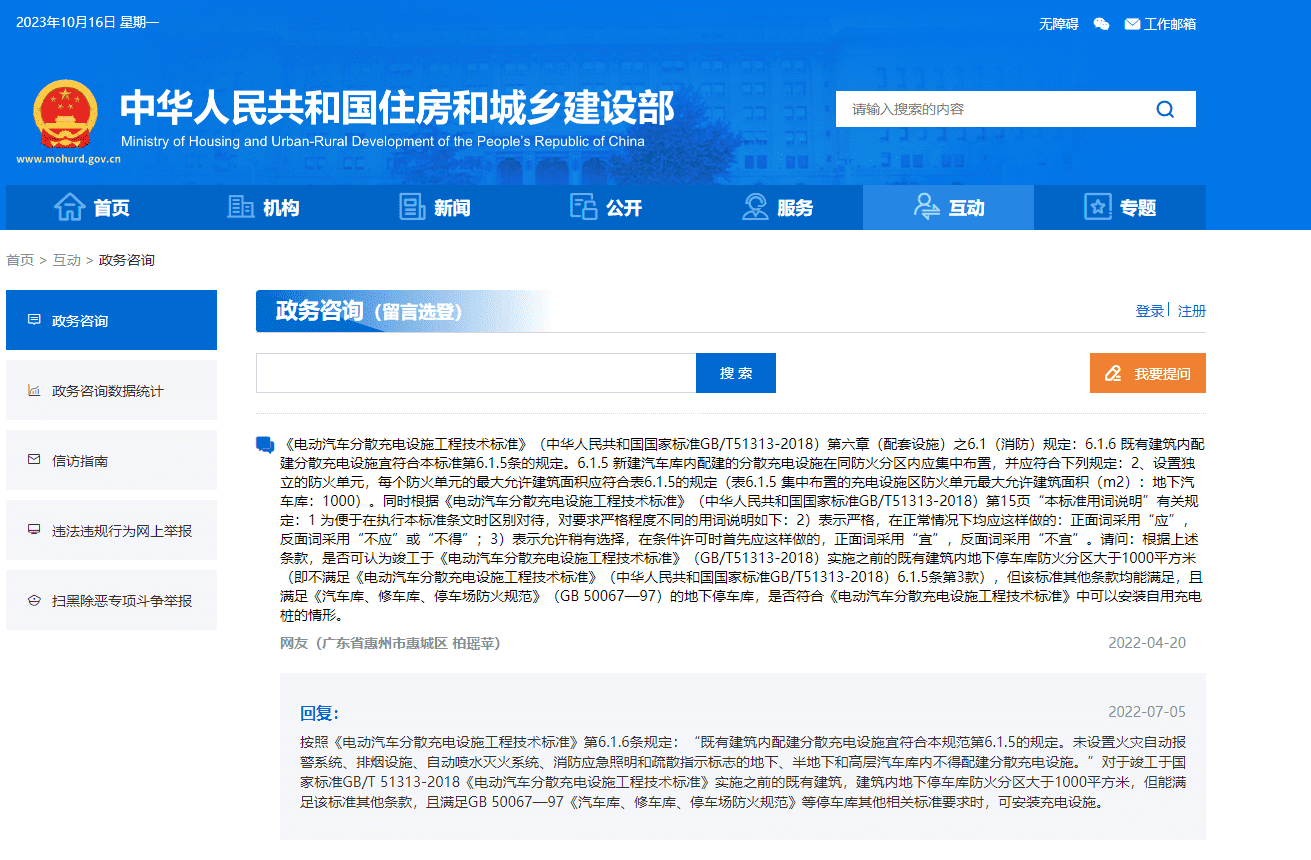Select 信访指南 in the sidebar
The height and width of the screenshot is (860, 1311).
click(111, 460)
